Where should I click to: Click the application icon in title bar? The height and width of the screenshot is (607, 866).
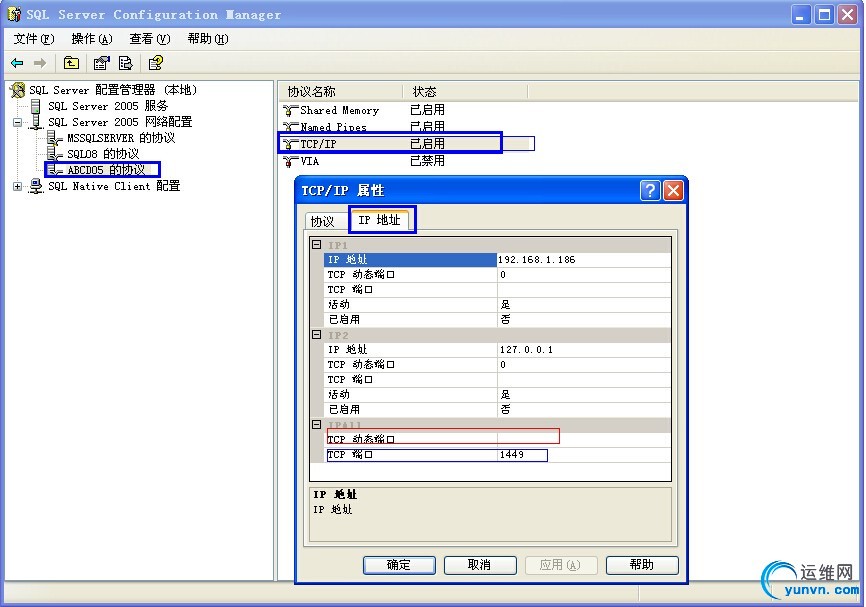(x=14, y=14)
